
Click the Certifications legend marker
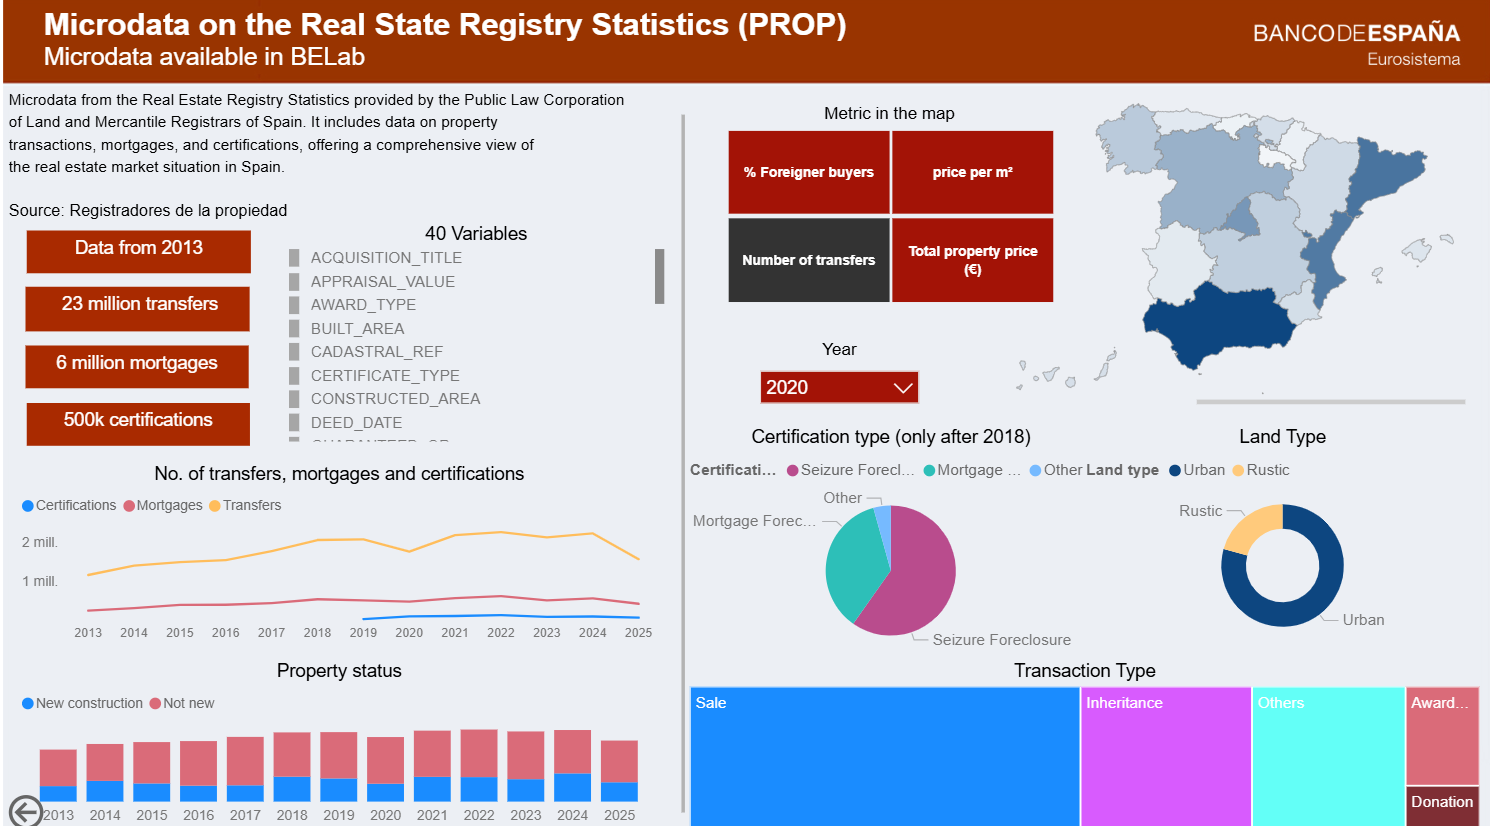point(28,506)
